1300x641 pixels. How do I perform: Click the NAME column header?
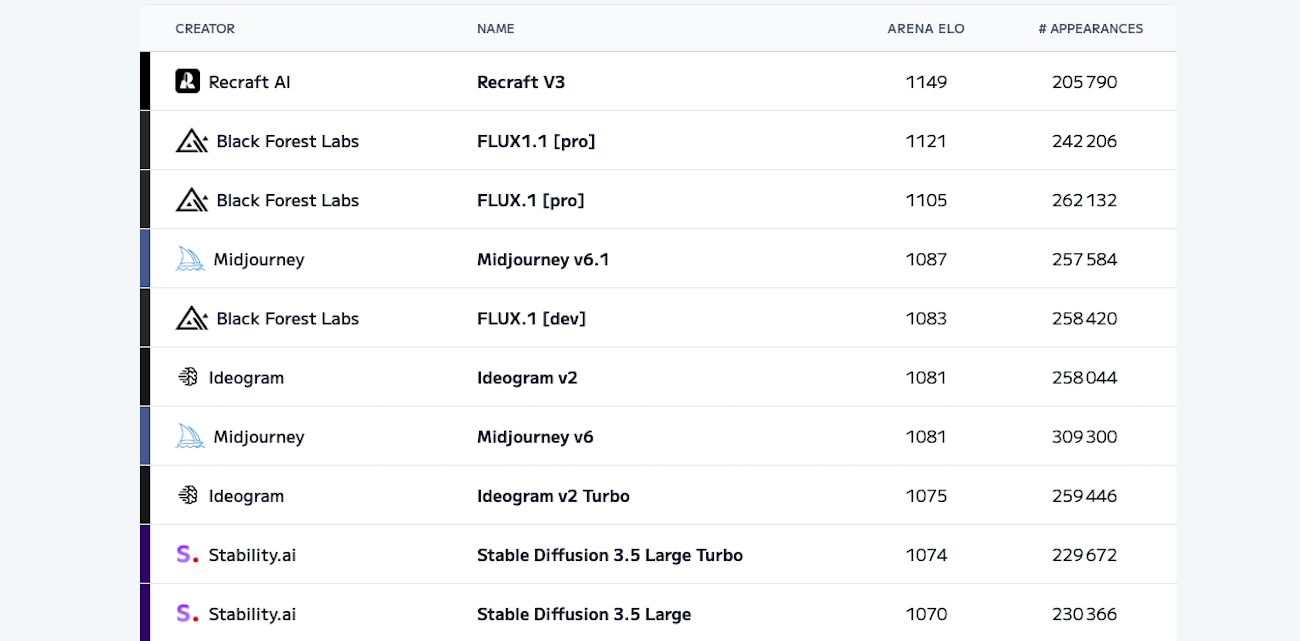[496, 29]
